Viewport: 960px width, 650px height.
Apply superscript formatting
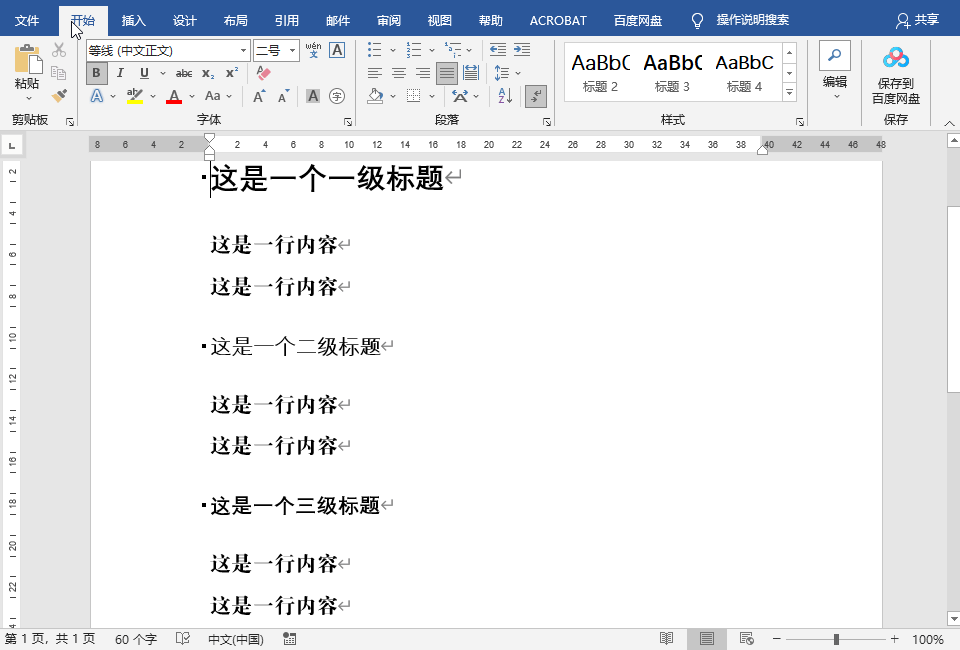coord(231,72)
